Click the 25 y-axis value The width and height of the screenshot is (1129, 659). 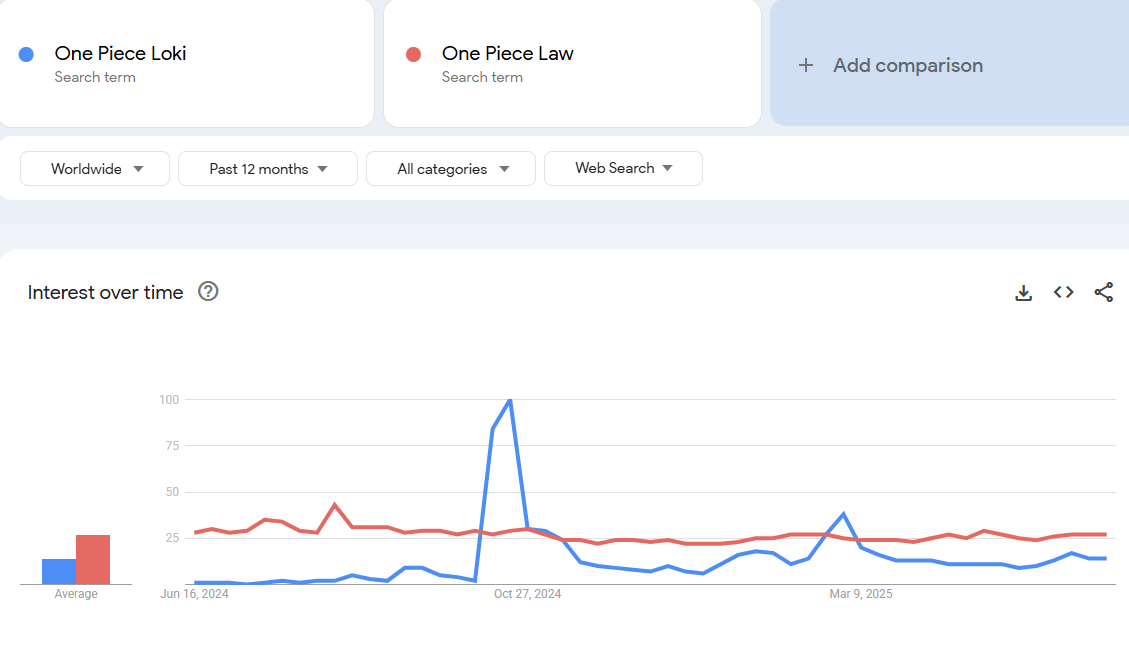coord(172,538)
